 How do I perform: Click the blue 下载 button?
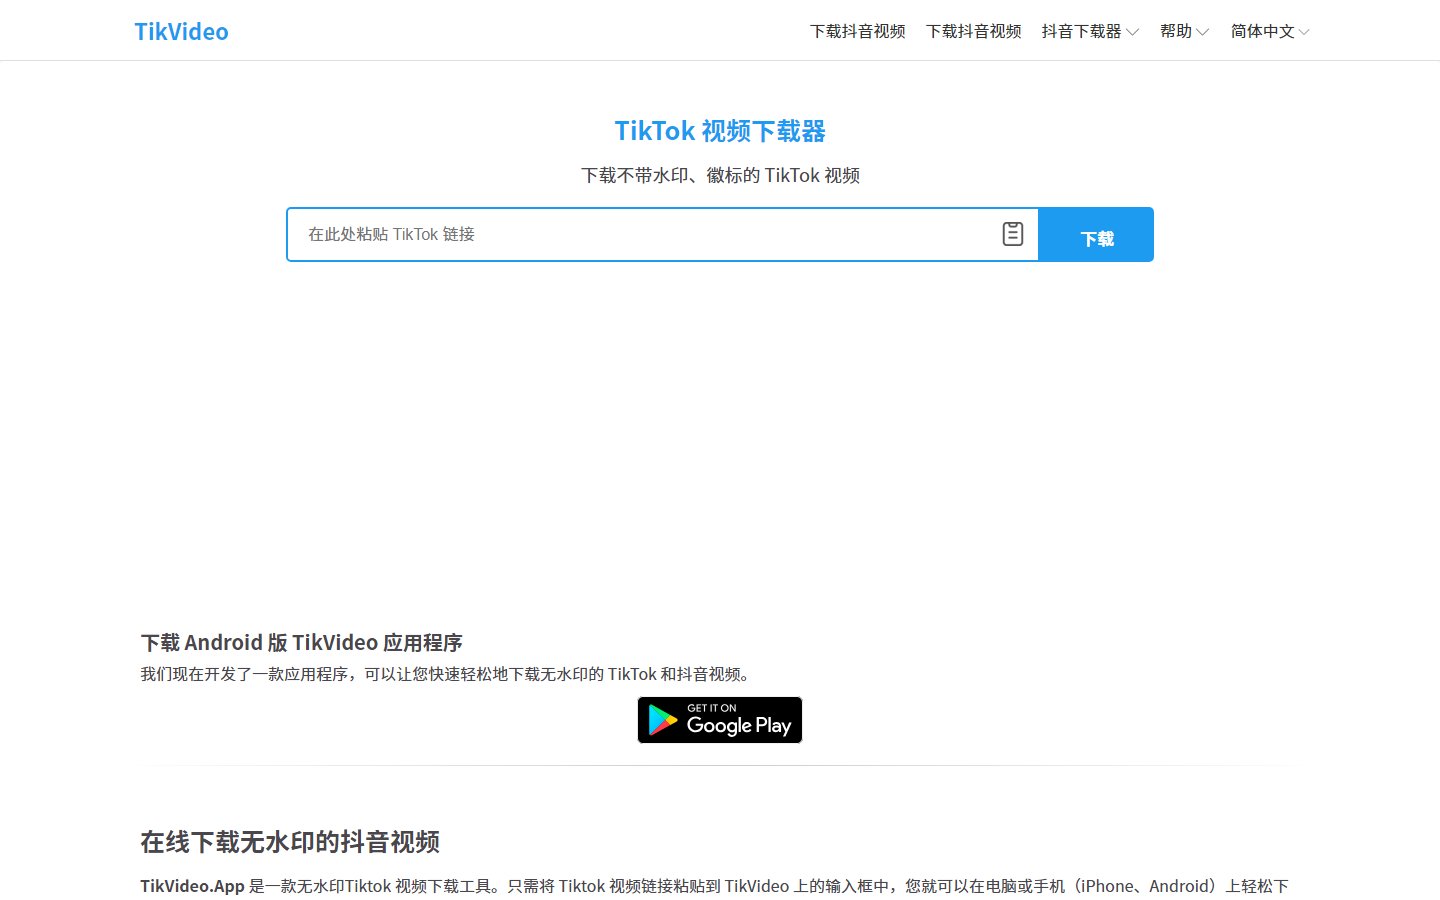coord(1096,234)
